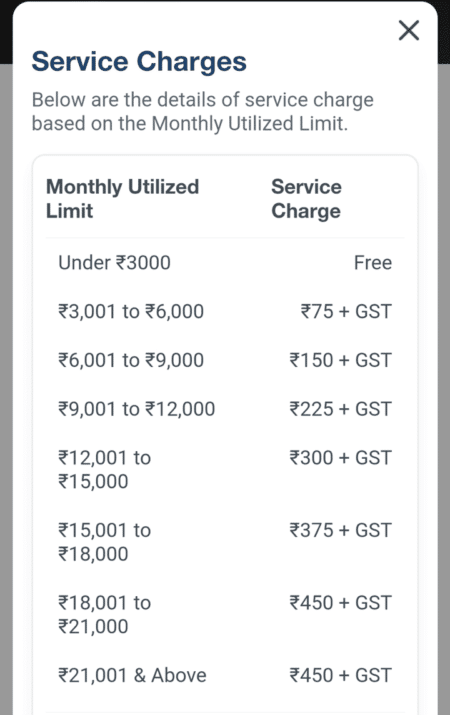
Task: Select the ₹75 + GST charge
Action: coord(346,312)
